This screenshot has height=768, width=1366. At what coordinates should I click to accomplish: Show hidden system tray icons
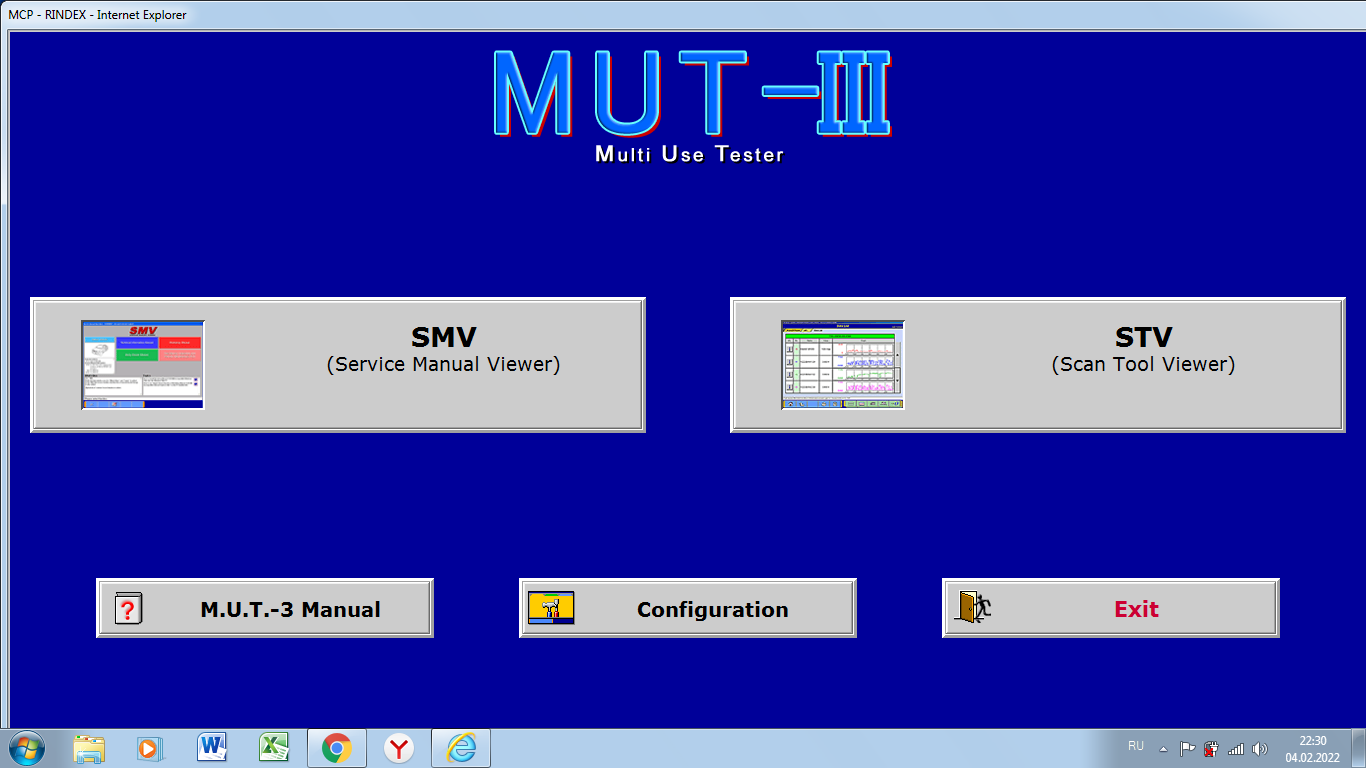tap(1163, 748)
